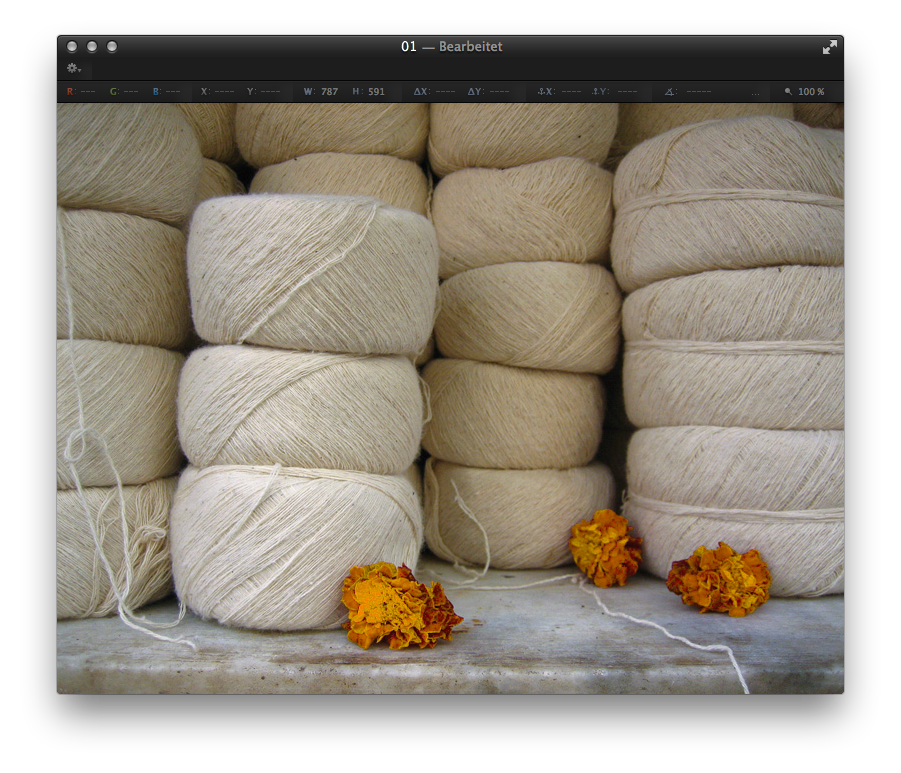Open the ellipsis options in info bar
The height and width of the screenshot is (773, 901).
pos(755,92)
